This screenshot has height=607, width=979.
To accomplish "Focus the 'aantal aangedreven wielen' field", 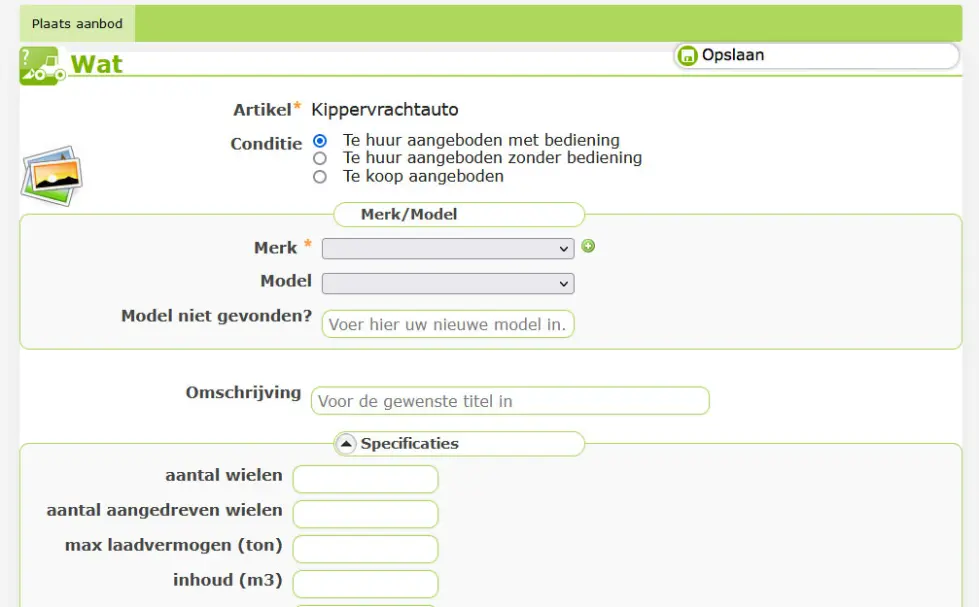I will [365, 514].
